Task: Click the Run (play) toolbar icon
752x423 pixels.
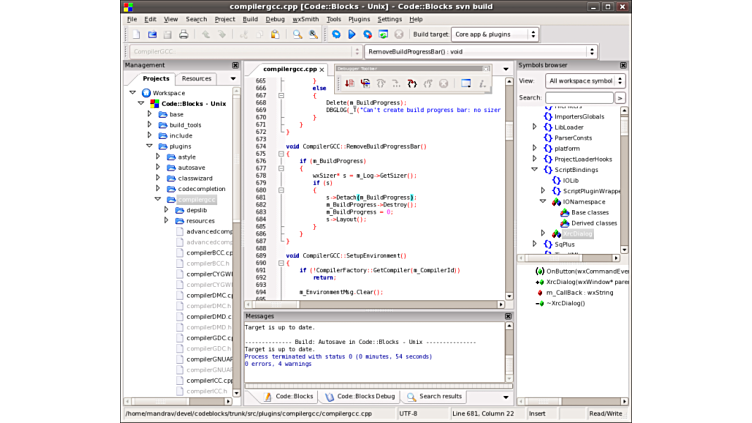Action: (x=352, y=34)
